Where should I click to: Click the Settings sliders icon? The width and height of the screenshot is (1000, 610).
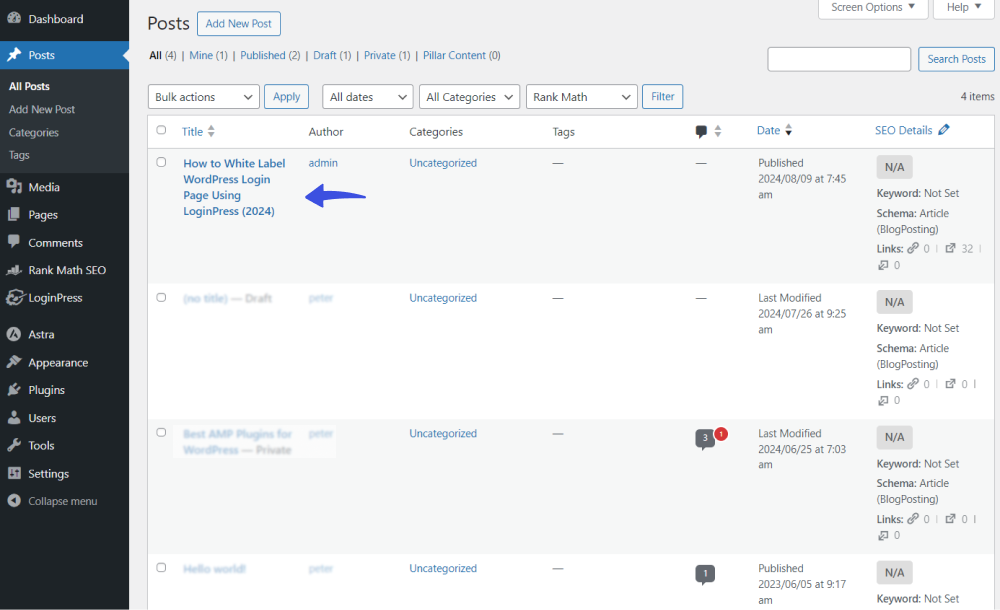pyautogui.click(x=14, y=473)
